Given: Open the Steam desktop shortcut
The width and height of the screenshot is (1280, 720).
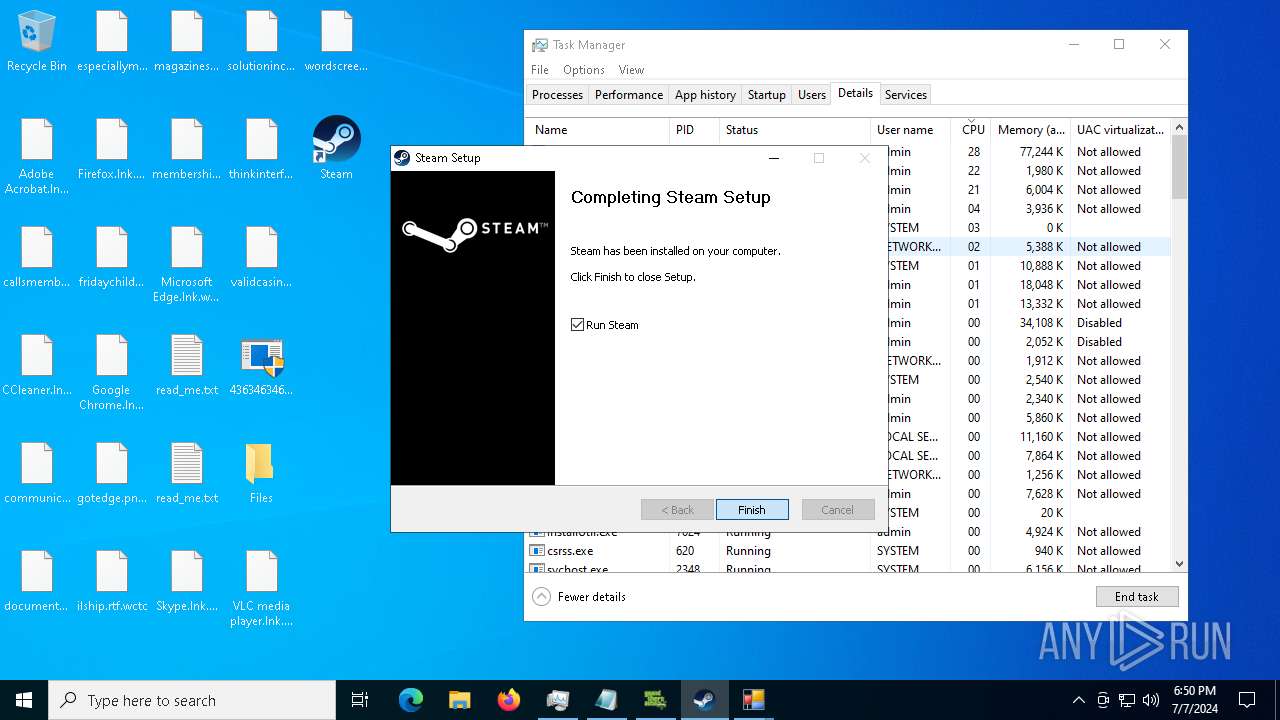Looking at the screenshot, I should tap(336, 147).
